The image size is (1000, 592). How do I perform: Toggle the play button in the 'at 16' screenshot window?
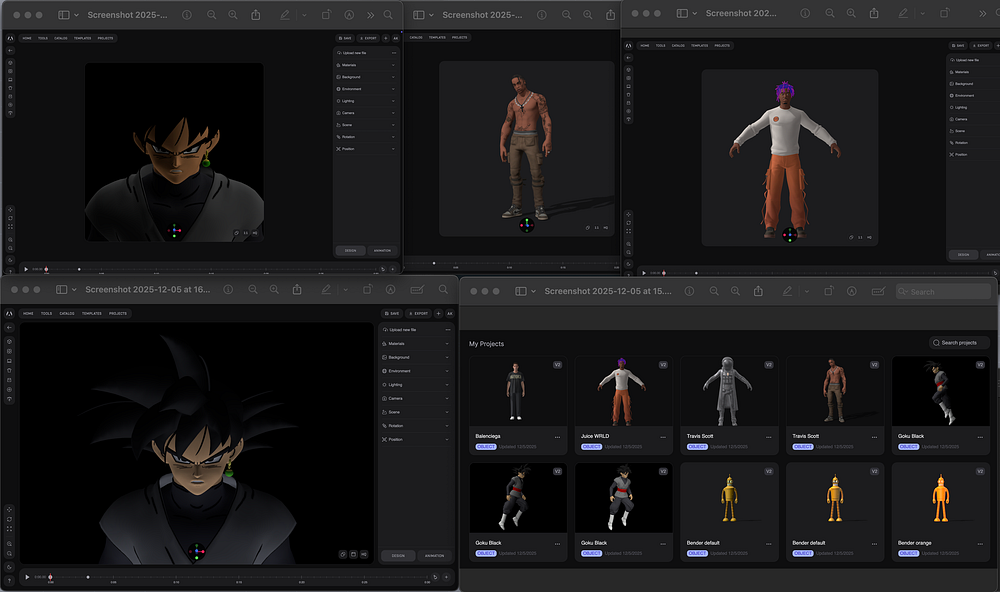click(27, 577)
